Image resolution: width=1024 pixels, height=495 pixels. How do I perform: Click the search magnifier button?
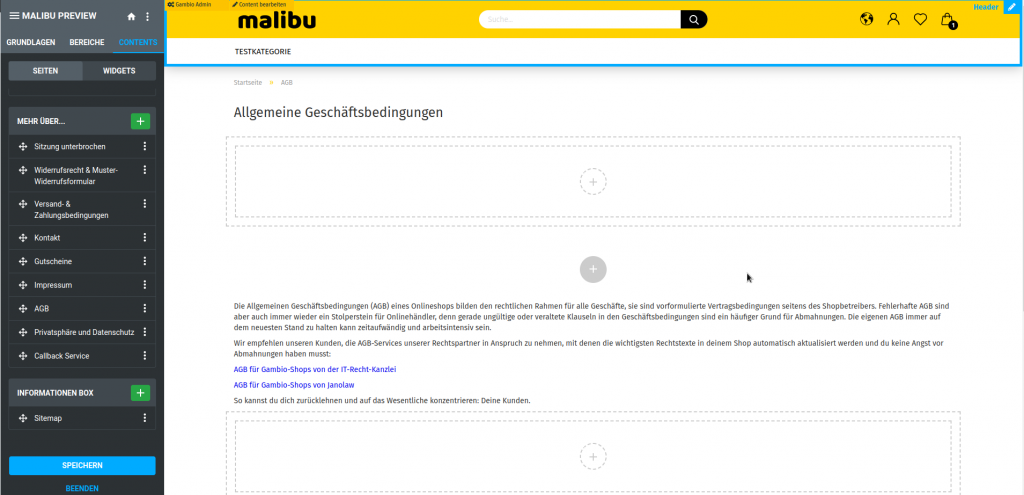pos(693,19)
